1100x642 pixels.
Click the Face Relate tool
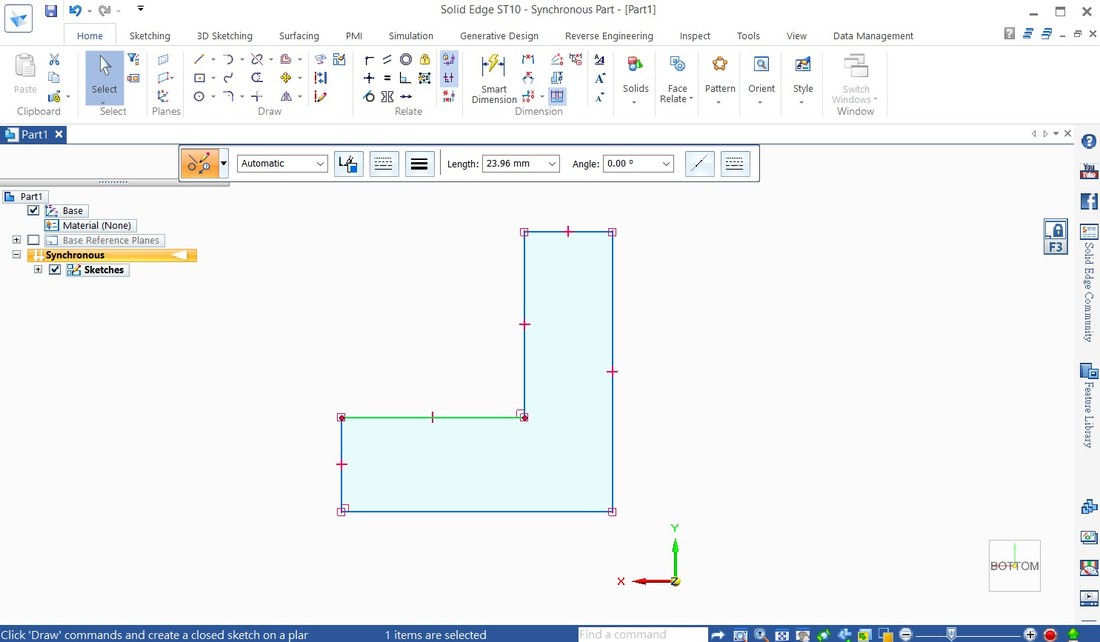(677, 78)
